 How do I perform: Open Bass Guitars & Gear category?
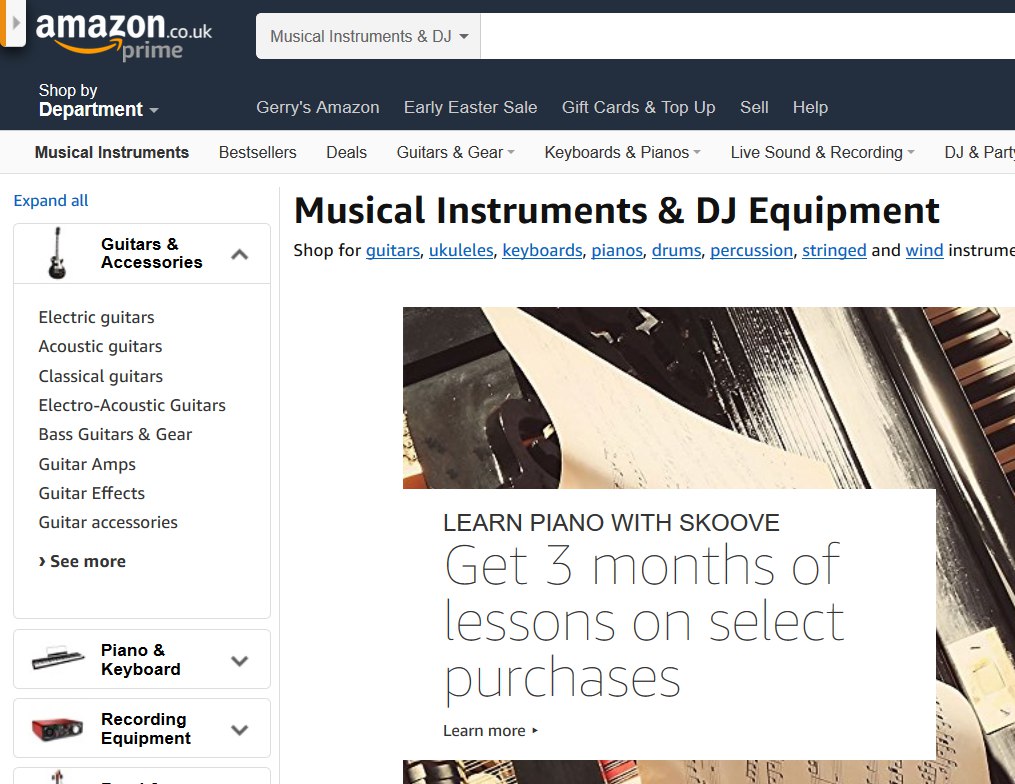coord(115,434)
